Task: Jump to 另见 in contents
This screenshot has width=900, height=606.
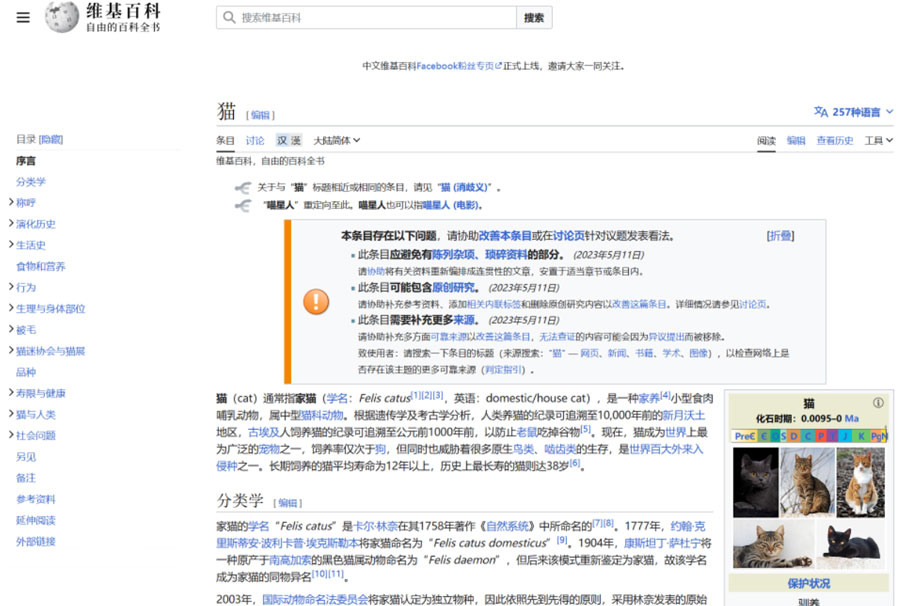Action: click(x=26, y=457)
